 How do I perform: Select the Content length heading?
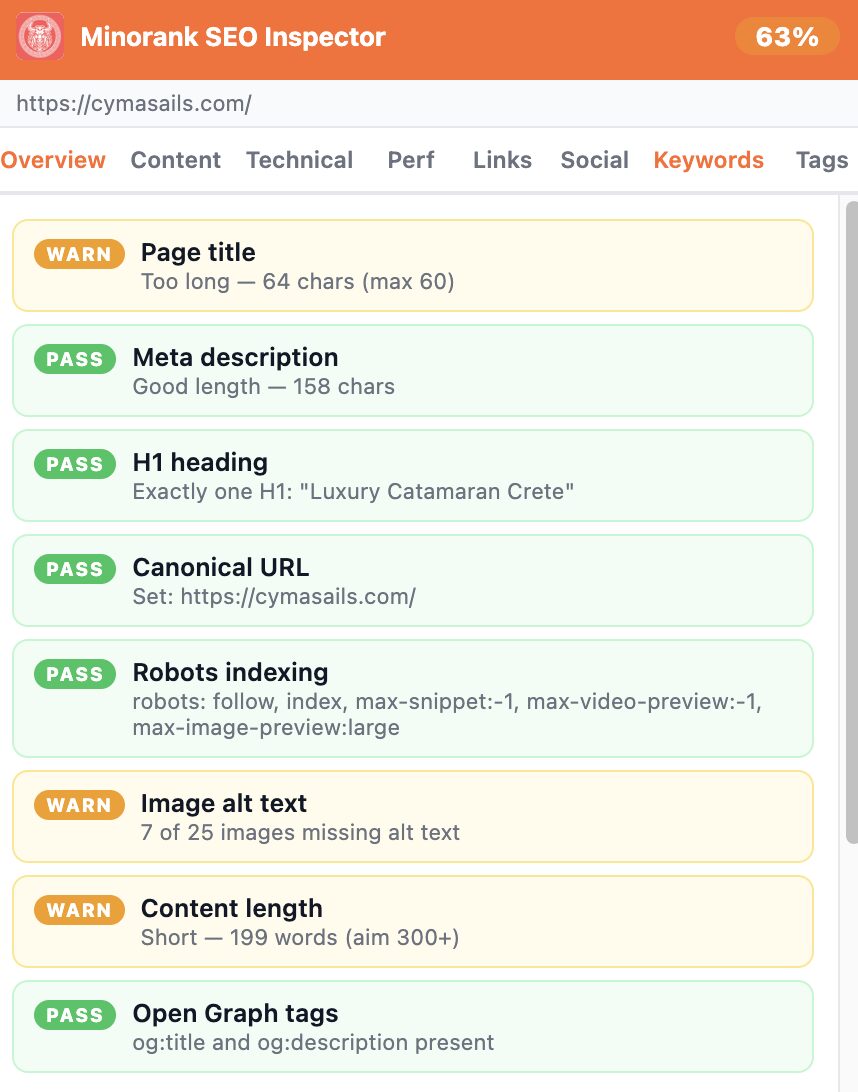(x=232, y=909)
